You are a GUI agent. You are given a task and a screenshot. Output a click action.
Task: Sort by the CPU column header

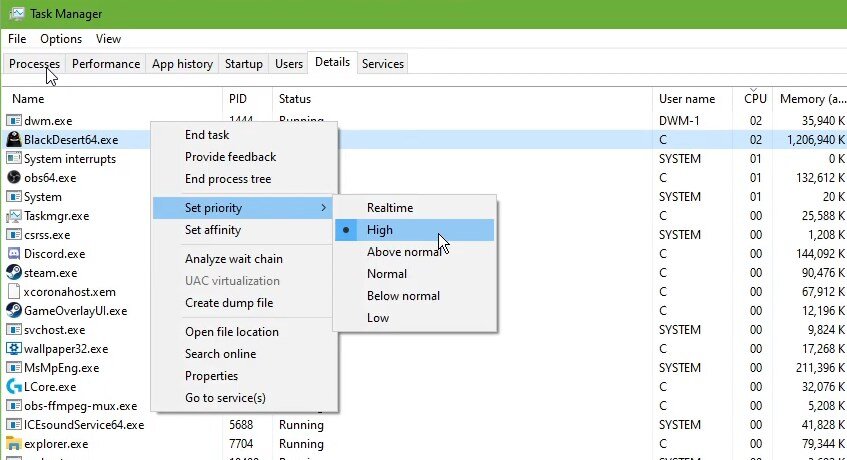click(755, 99)
